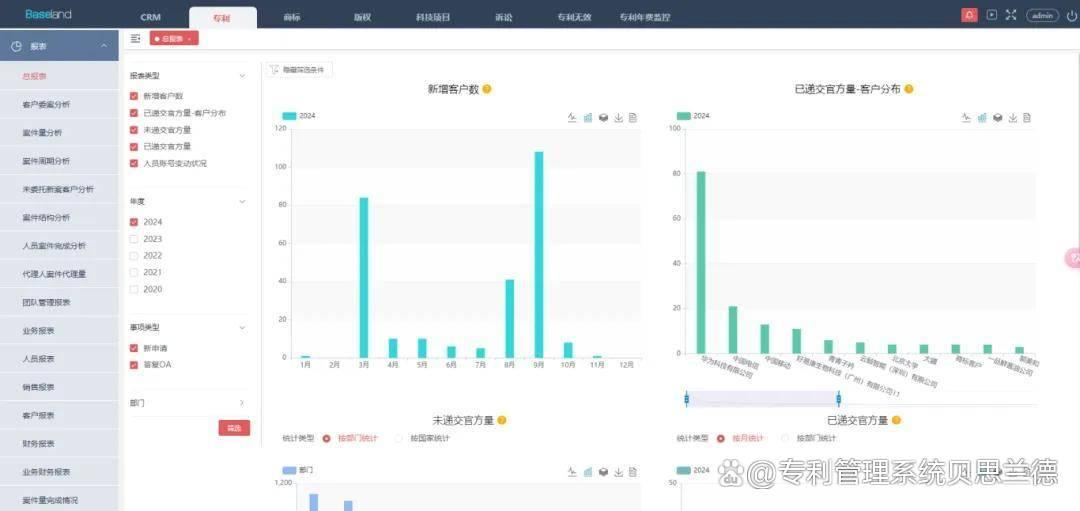Open the red notification bell

(969, 15)
